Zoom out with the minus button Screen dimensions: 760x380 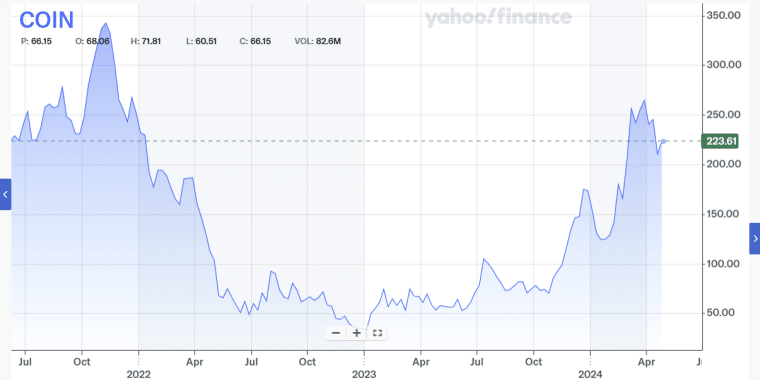(x=336, y=333)
